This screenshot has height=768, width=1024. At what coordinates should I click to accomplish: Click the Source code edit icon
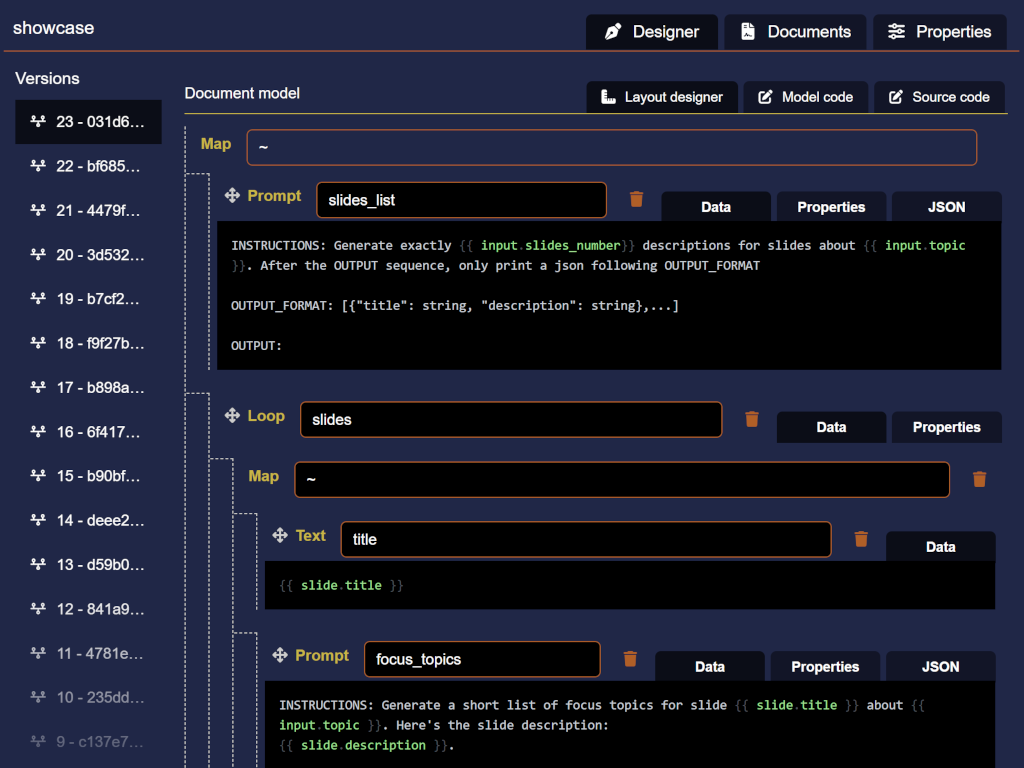[895, 97]
